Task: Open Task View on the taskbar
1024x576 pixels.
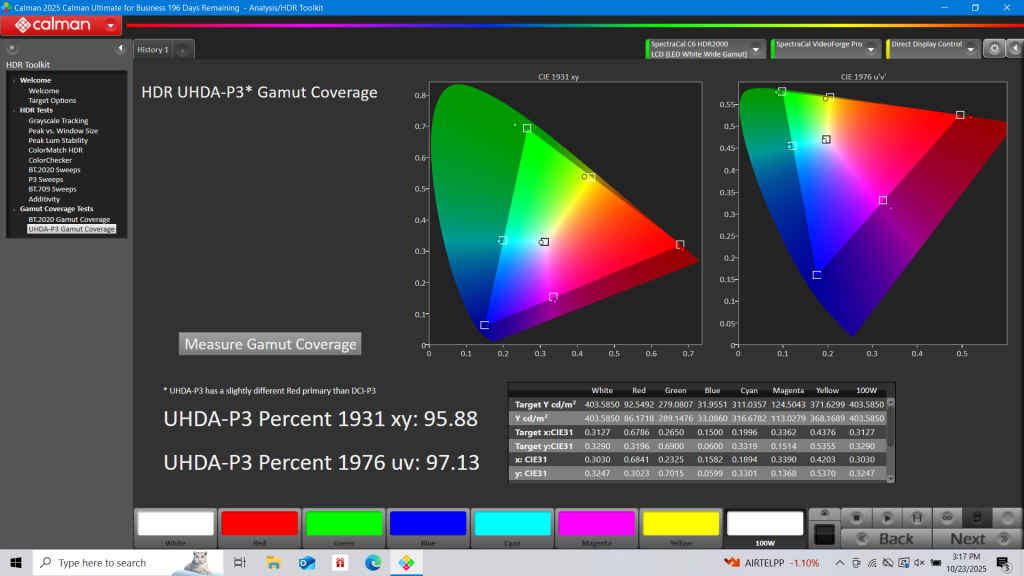Action: pyautogui.click(x=240, y=563)
